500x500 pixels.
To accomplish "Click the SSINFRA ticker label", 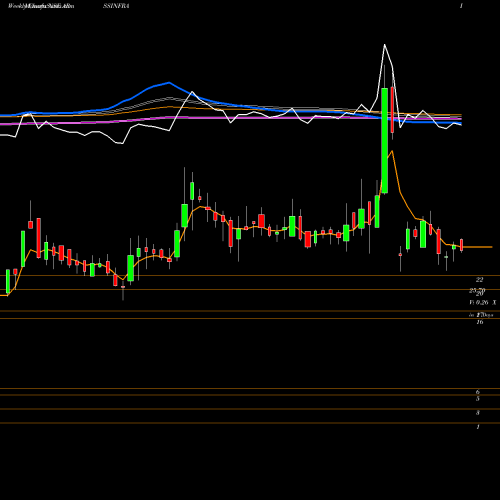I will 116,6.
